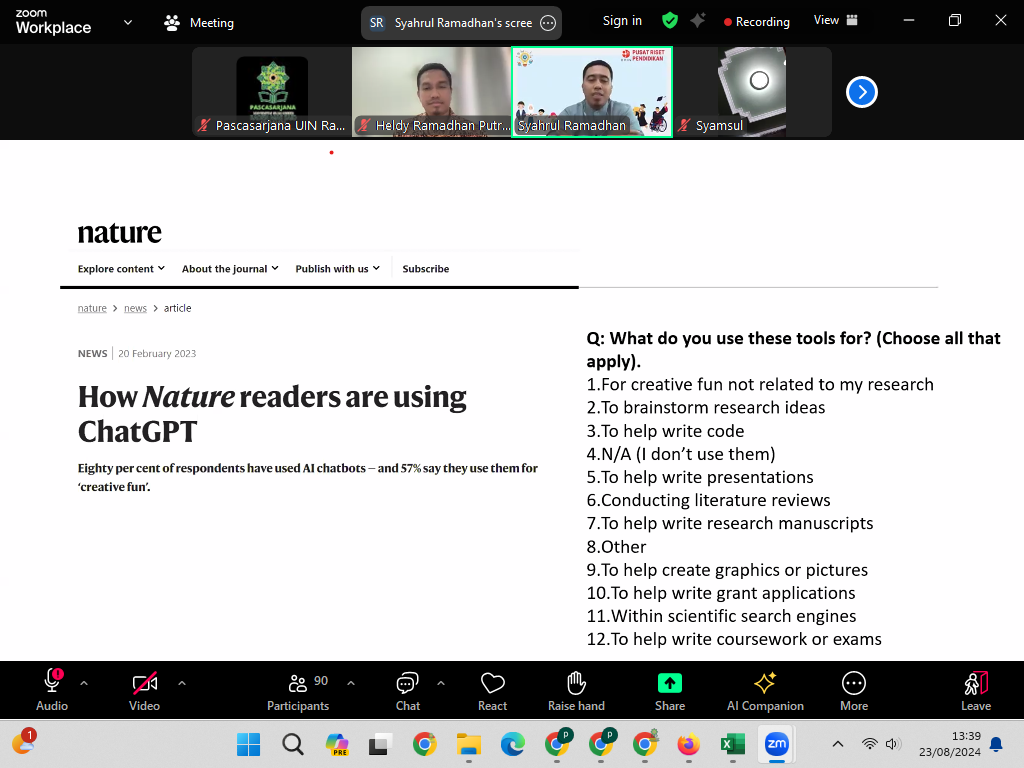Open the notification bell

(x=996, y=744)
